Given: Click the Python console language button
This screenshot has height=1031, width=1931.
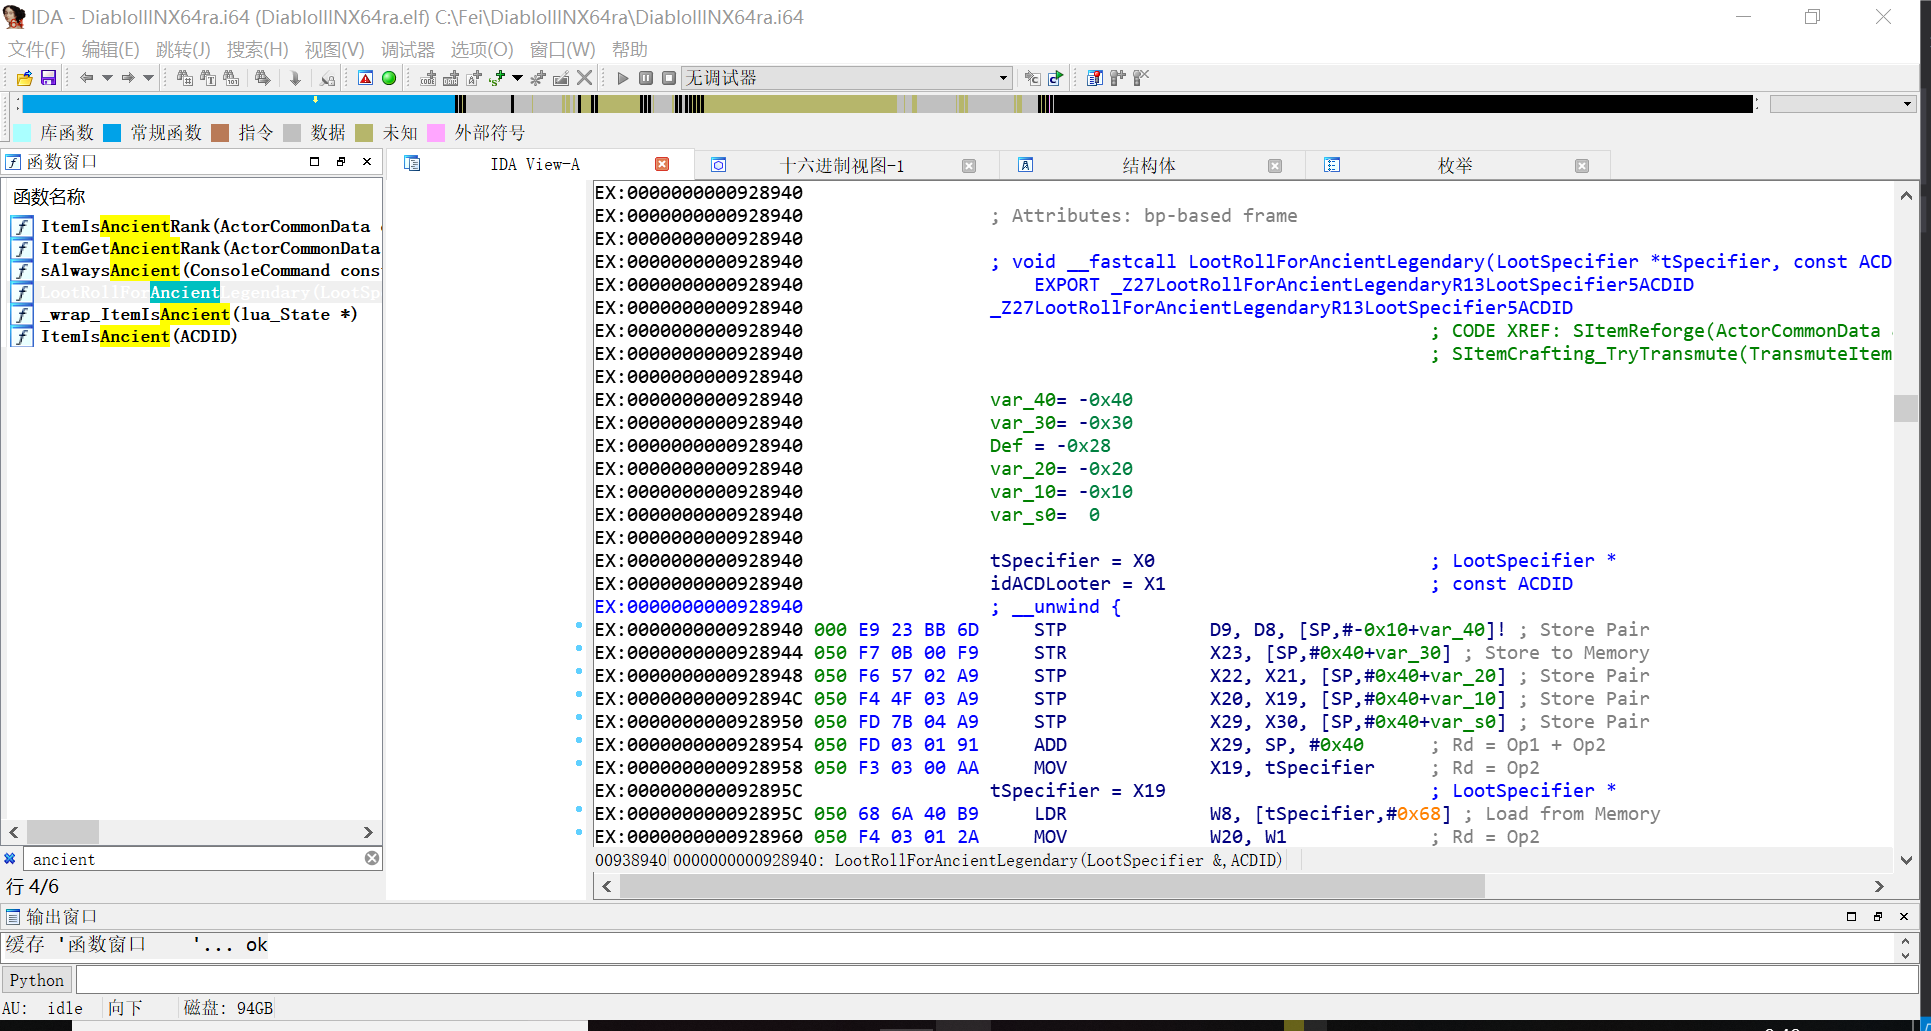Looking at the screenshot, I should tap(37, 980).
